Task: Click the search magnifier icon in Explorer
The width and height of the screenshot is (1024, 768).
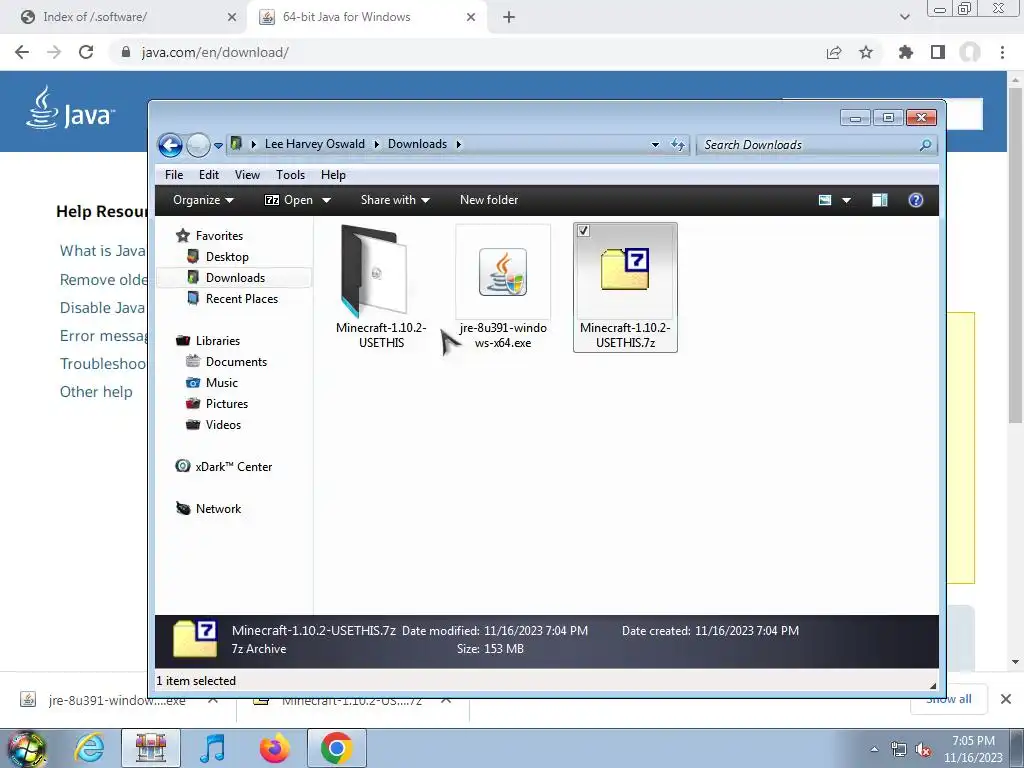Action: click(x=925, y=145)
